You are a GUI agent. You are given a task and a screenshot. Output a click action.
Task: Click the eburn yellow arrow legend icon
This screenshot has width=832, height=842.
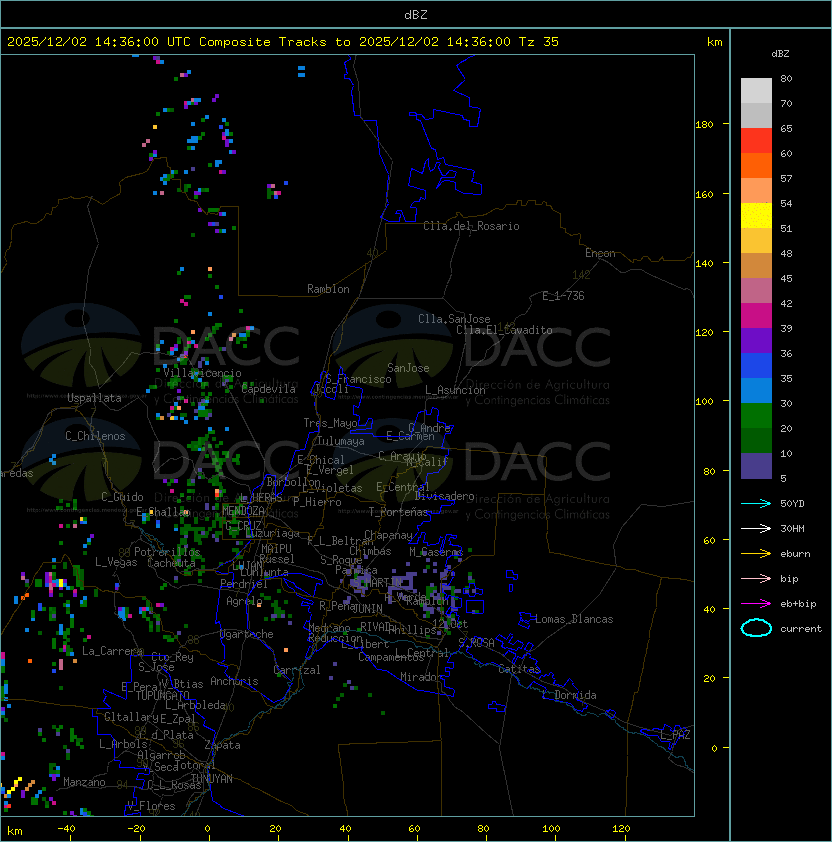coord(756,553)
